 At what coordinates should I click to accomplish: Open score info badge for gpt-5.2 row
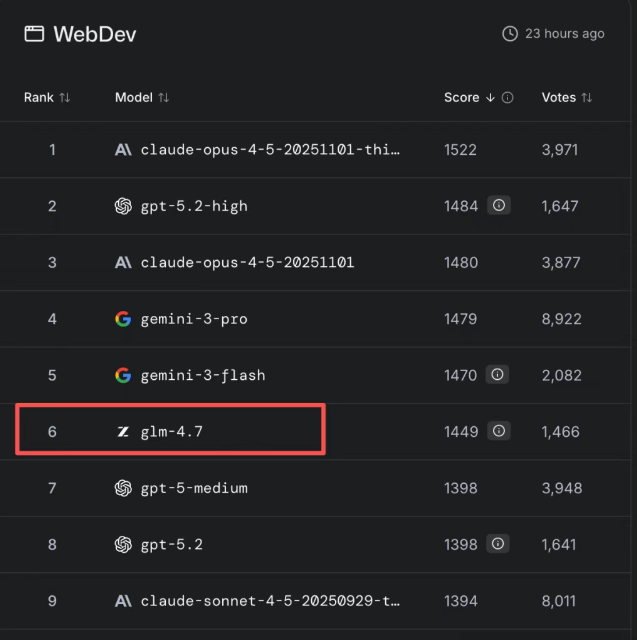(x=497, y=544)
